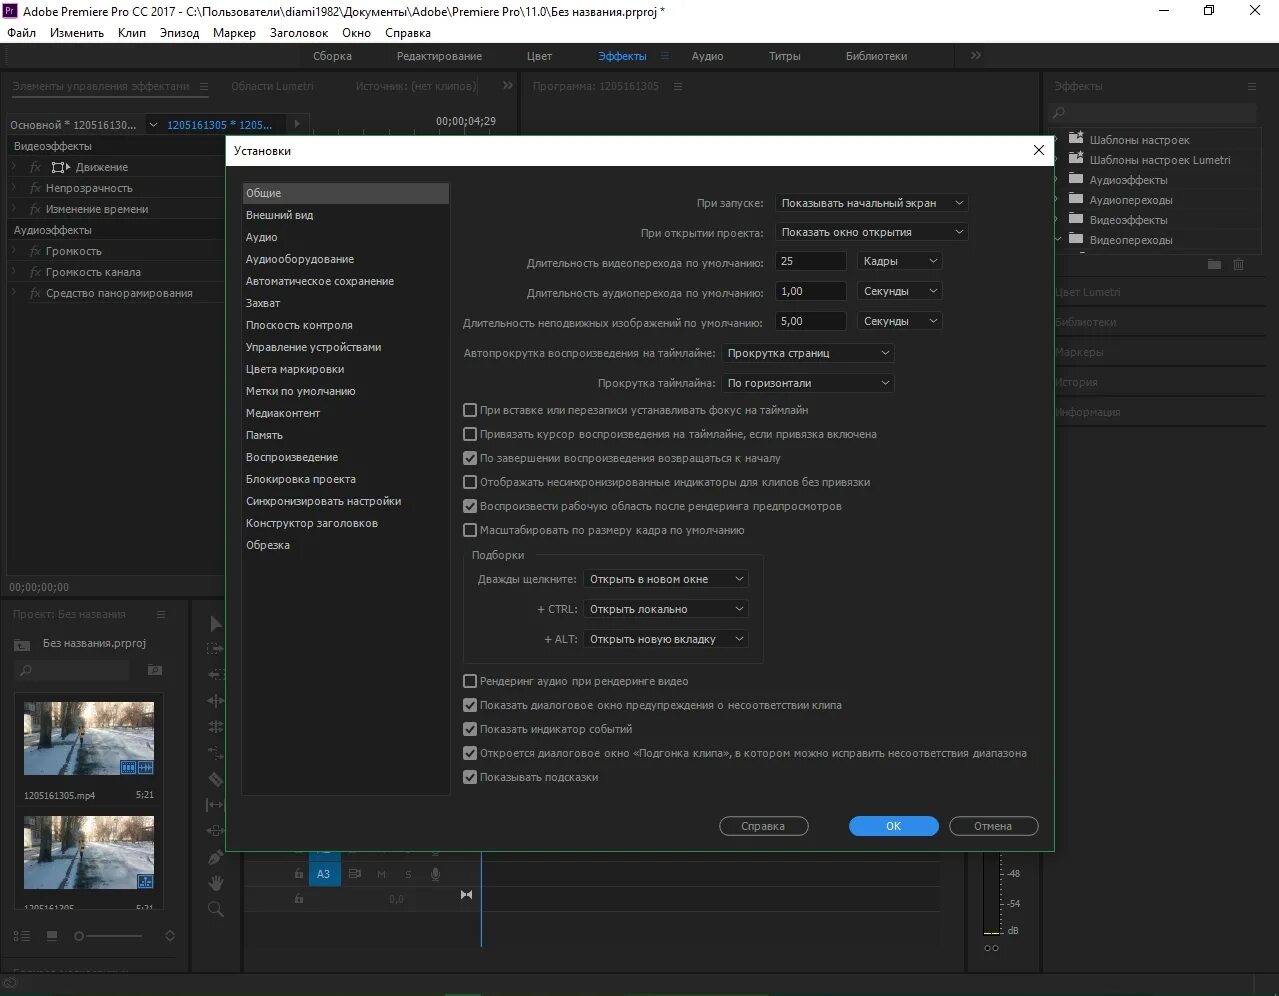Screen dimensions: 1279x996
Task: Open Автопрокрутка воспроизведения Прокрутка страниц dropdown
Action: click(x=807, y=353)
